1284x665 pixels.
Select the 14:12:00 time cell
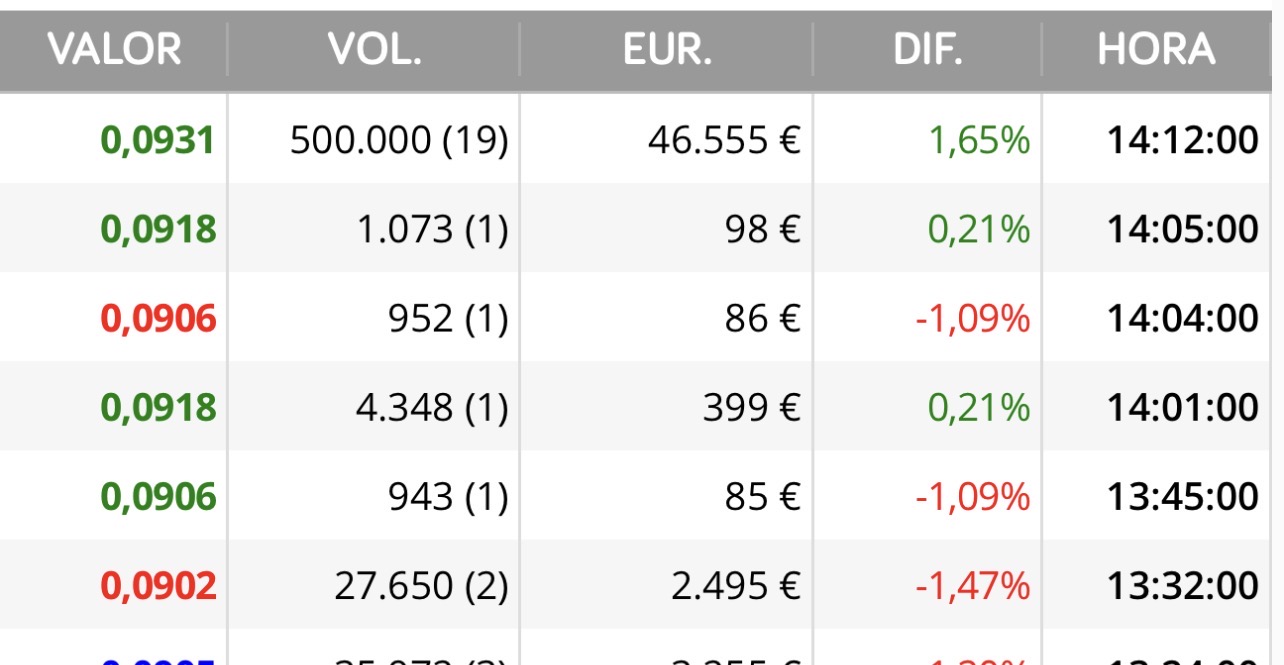click(x=1182, y=141)
